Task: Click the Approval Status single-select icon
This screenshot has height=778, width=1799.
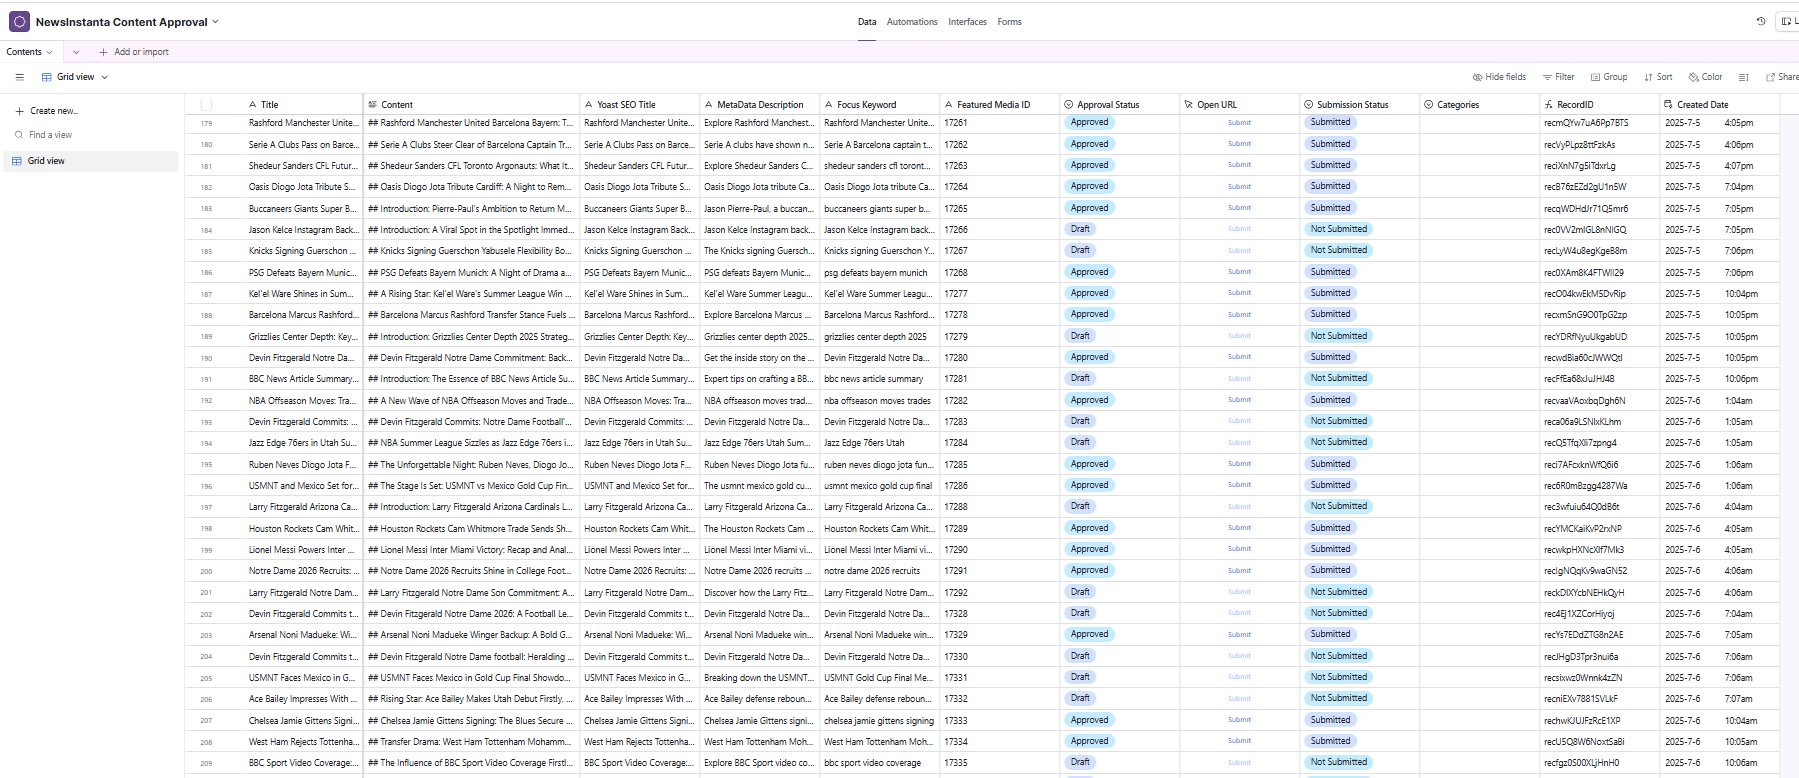Action: coord(1069,104)
